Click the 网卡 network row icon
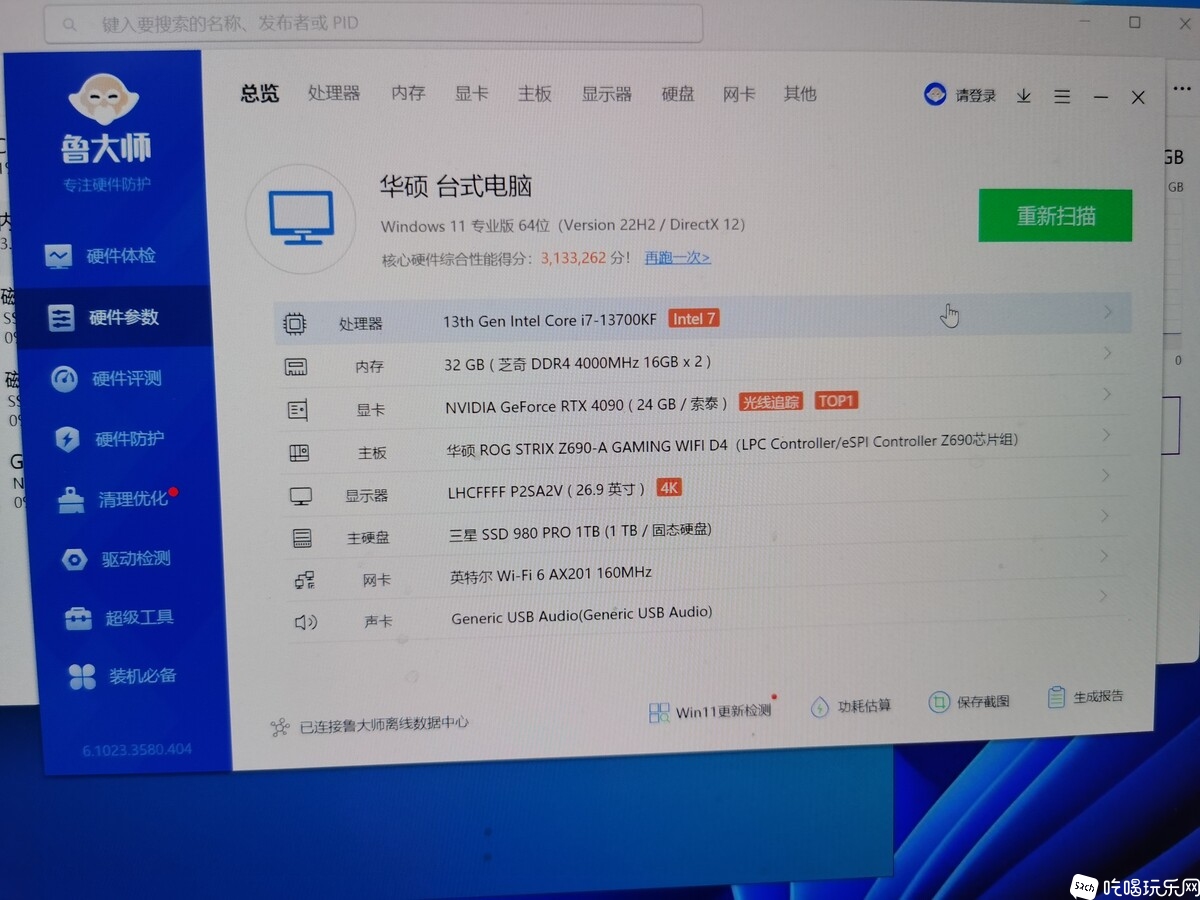 pyautogui.click(x=304, y=580)
